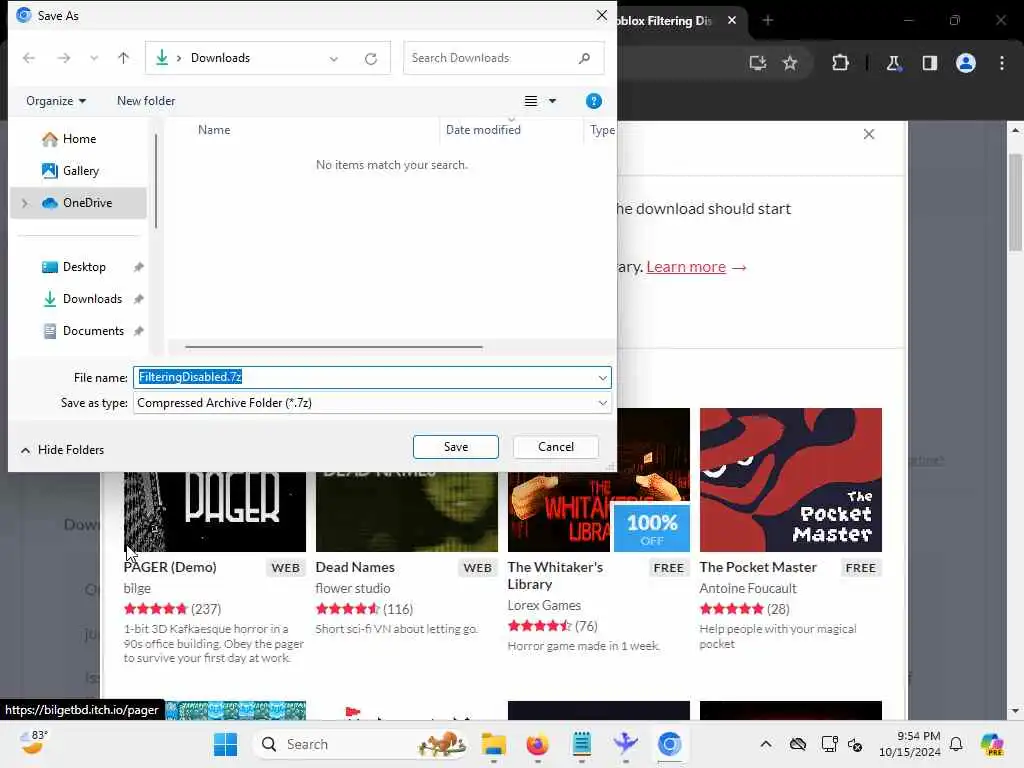Go up one folder level

pos(123,58)
